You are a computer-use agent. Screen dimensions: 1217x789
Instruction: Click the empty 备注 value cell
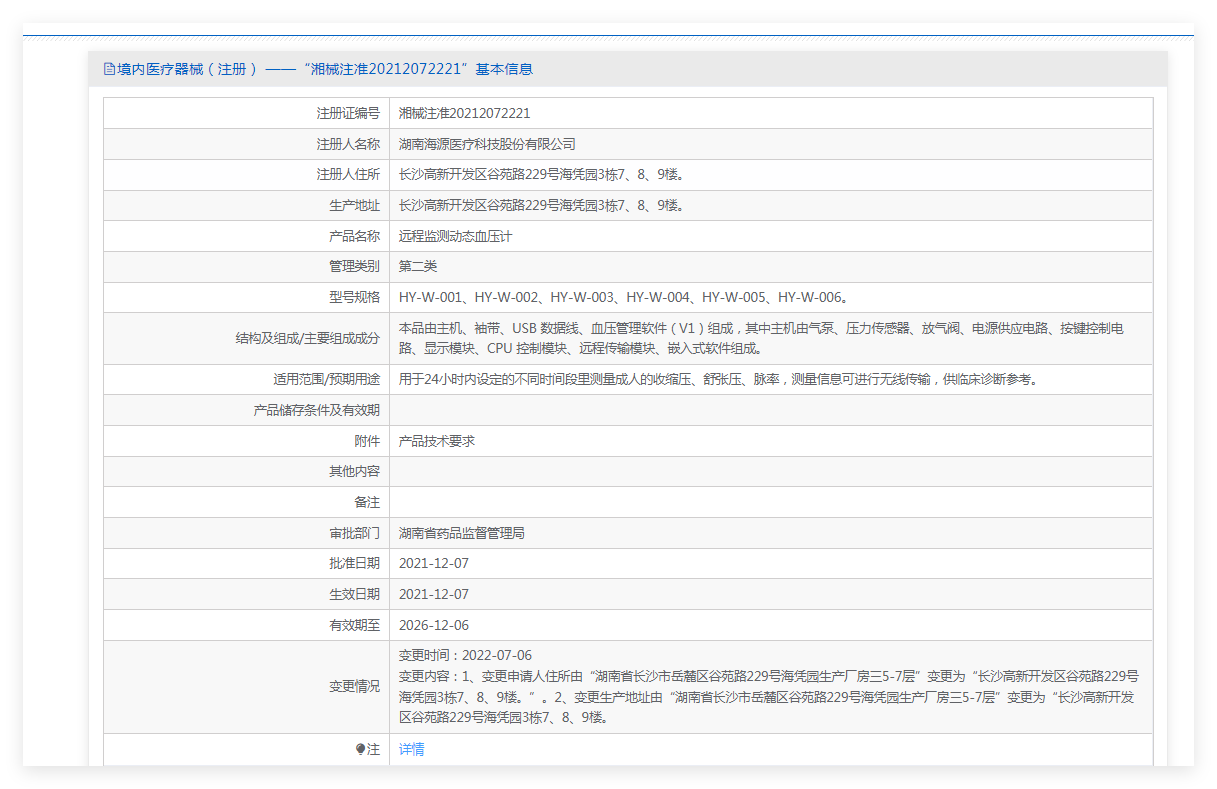coord(770,502)
